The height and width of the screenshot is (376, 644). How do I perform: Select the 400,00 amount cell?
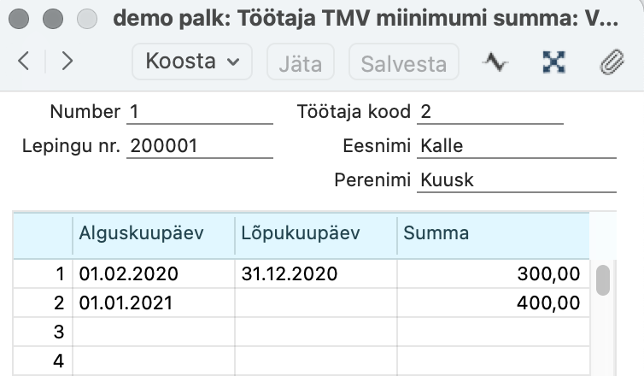(493, 303)
